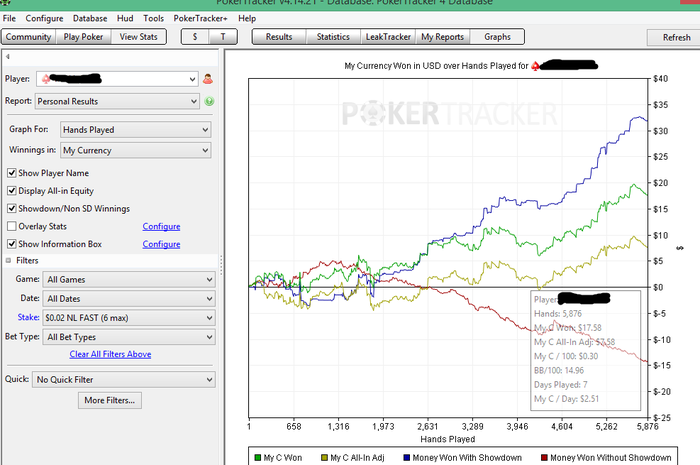Open Winnings in dropdown showing My Currency
700x465 pixels.
tap(136, 150)
